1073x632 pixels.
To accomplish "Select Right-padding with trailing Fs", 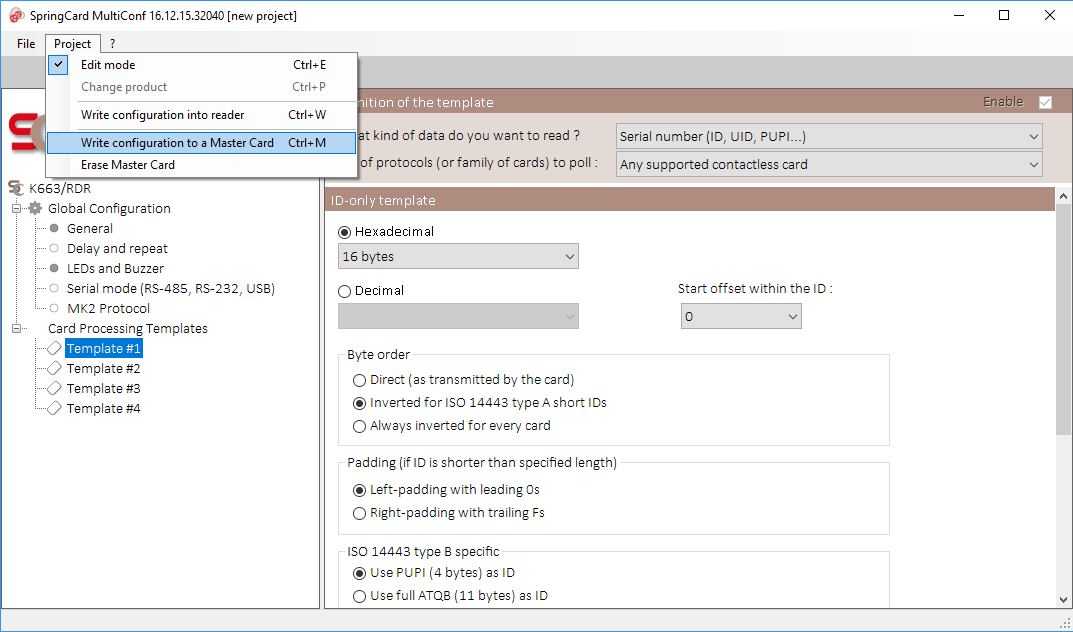I will tap(359, 513).
